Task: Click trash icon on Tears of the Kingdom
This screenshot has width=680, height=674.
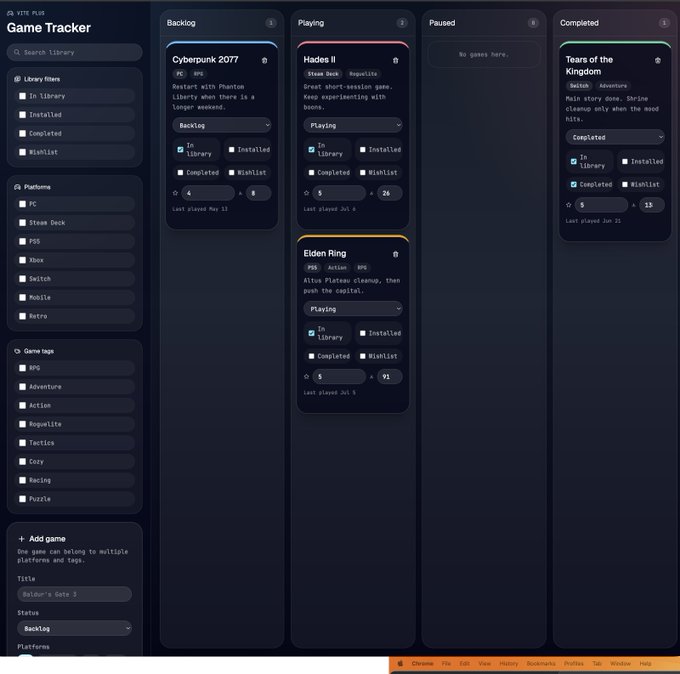Action: click(x=658, y=60)
